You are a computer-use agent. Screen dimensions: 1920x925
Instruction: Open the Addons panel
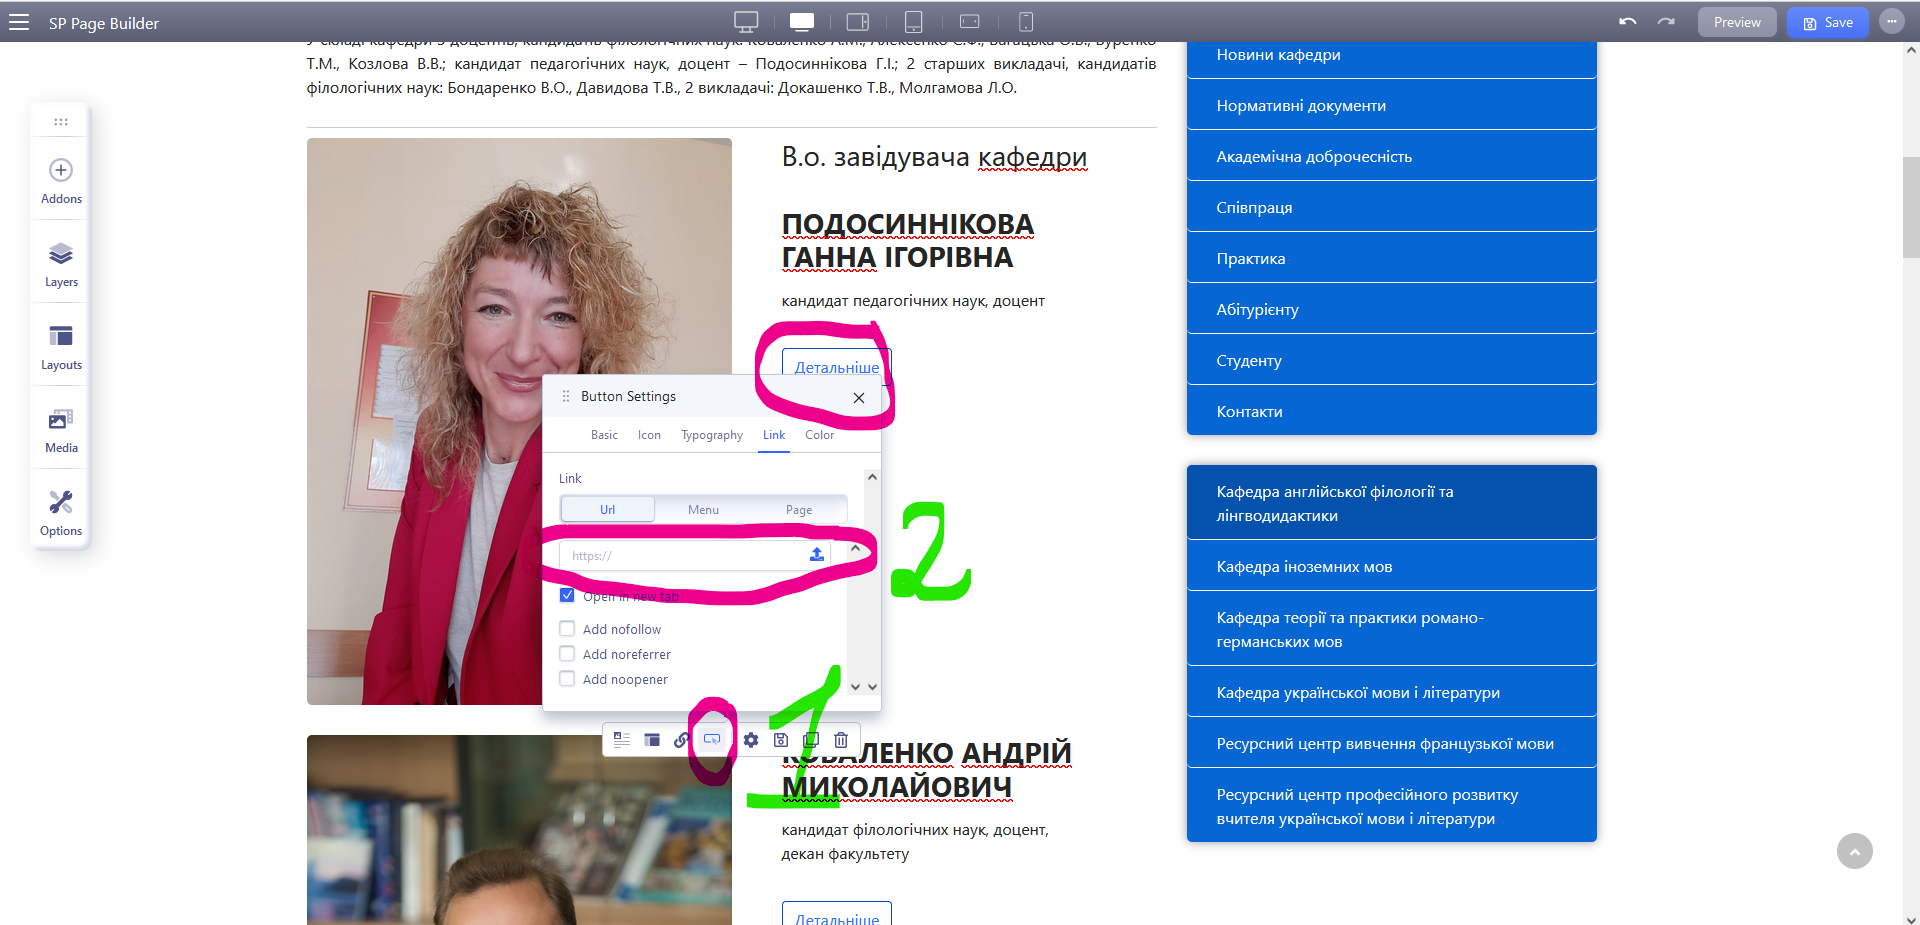[x=61, y=180]
